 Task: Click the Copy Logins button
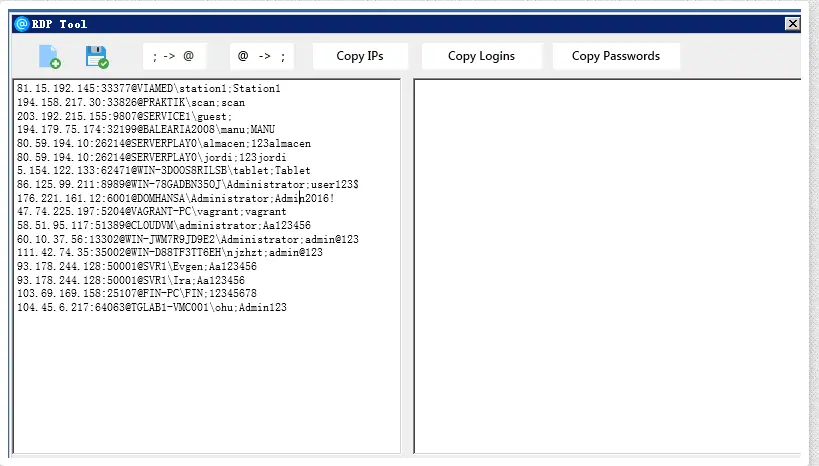(481, 56)
